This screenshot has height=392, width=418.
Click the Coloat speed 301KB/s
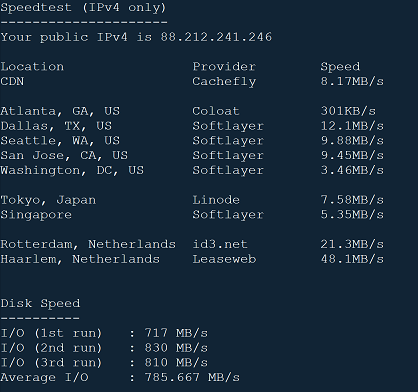click(348, 111)
